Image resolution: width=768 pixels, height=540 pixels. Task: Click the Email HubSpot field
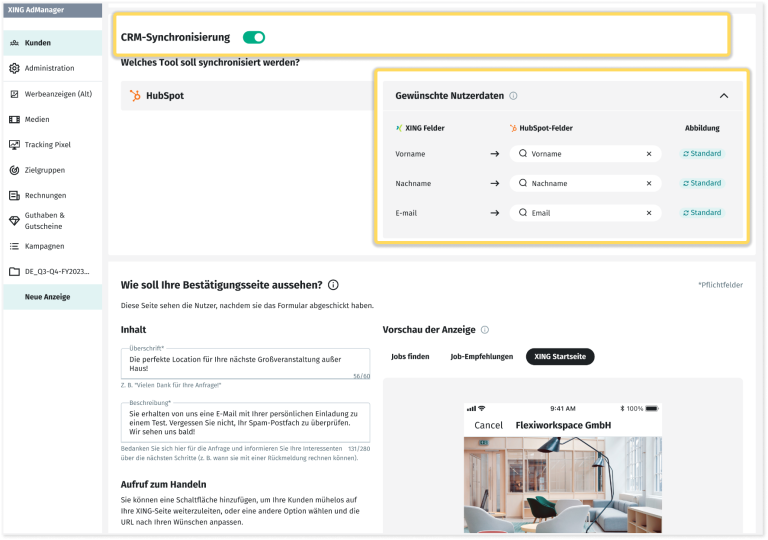[x=585, y=213]
